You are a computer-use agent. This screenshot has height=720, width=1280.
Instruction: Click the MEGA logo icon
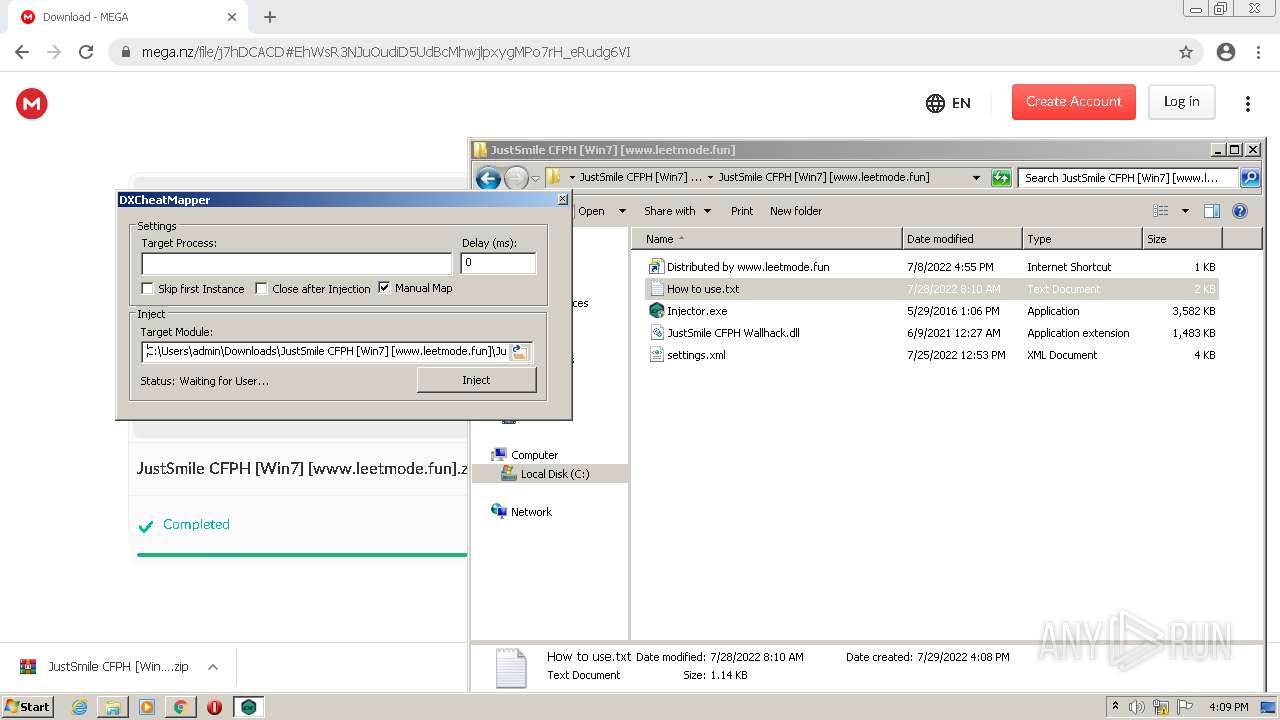32,103
